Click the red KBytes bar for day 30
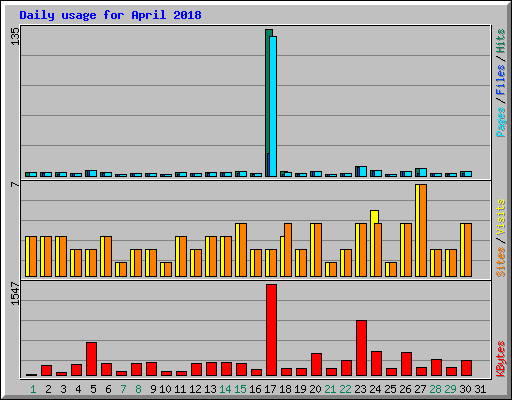512x400 pixels. tap(466, 368)
